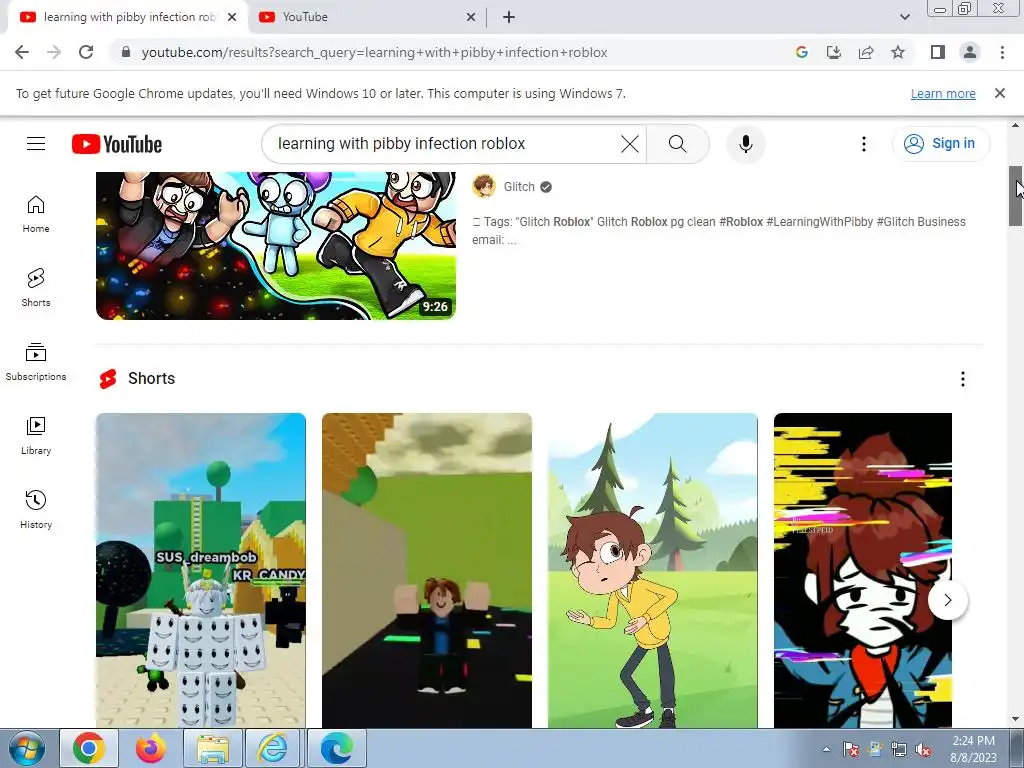Click the muted volume tray icon

923,749
